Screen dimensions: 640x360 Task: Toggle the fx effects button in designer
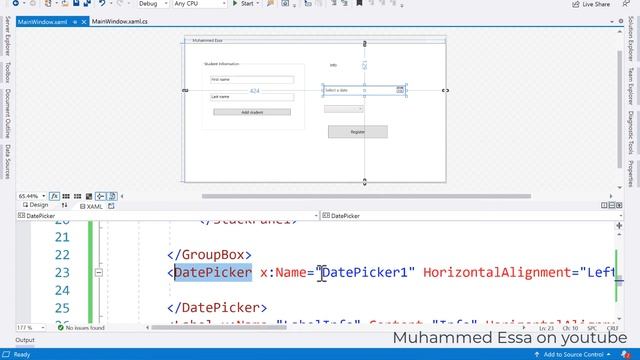54,196
